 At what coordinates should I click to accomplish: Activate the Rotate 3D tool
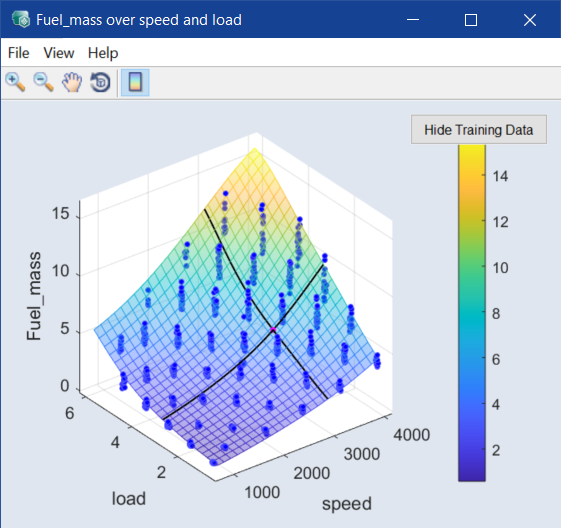tap(100, 83)
